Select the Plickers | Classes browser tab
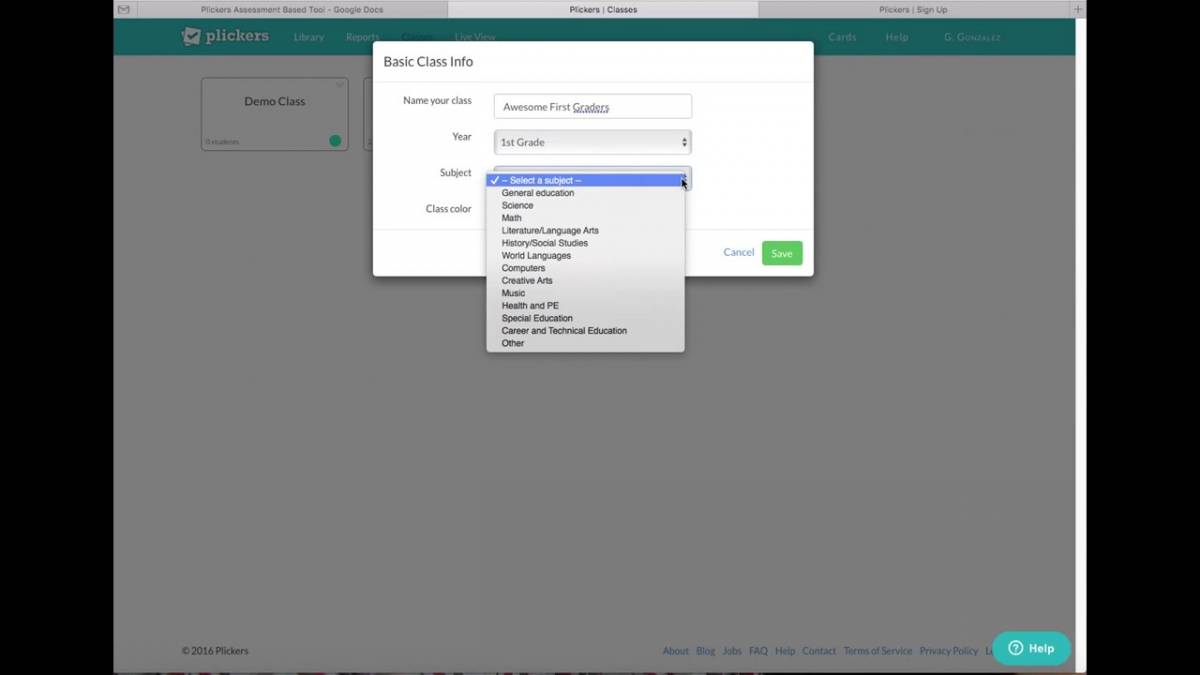 point(603,9)
